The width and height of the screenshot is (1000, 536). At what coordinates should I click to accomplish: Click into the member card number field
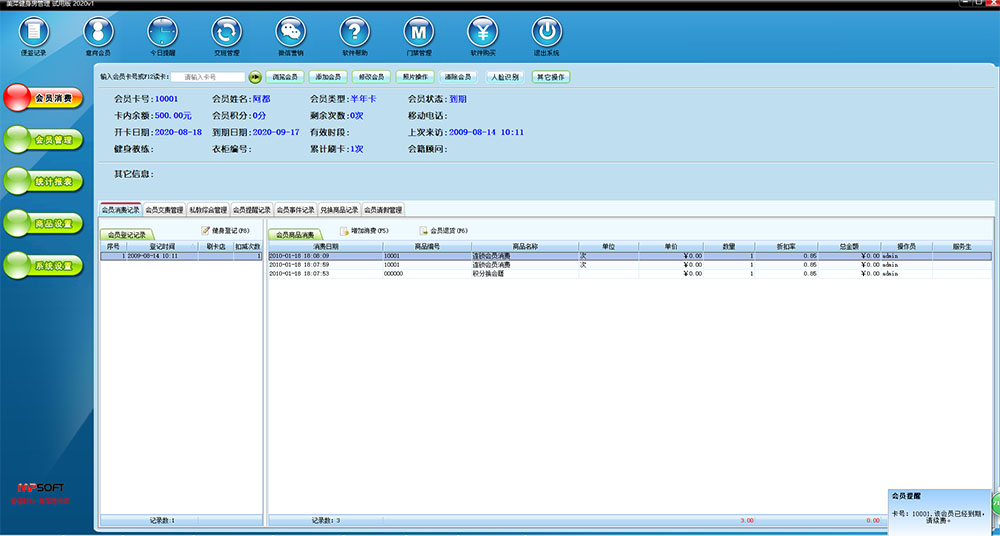207,77
